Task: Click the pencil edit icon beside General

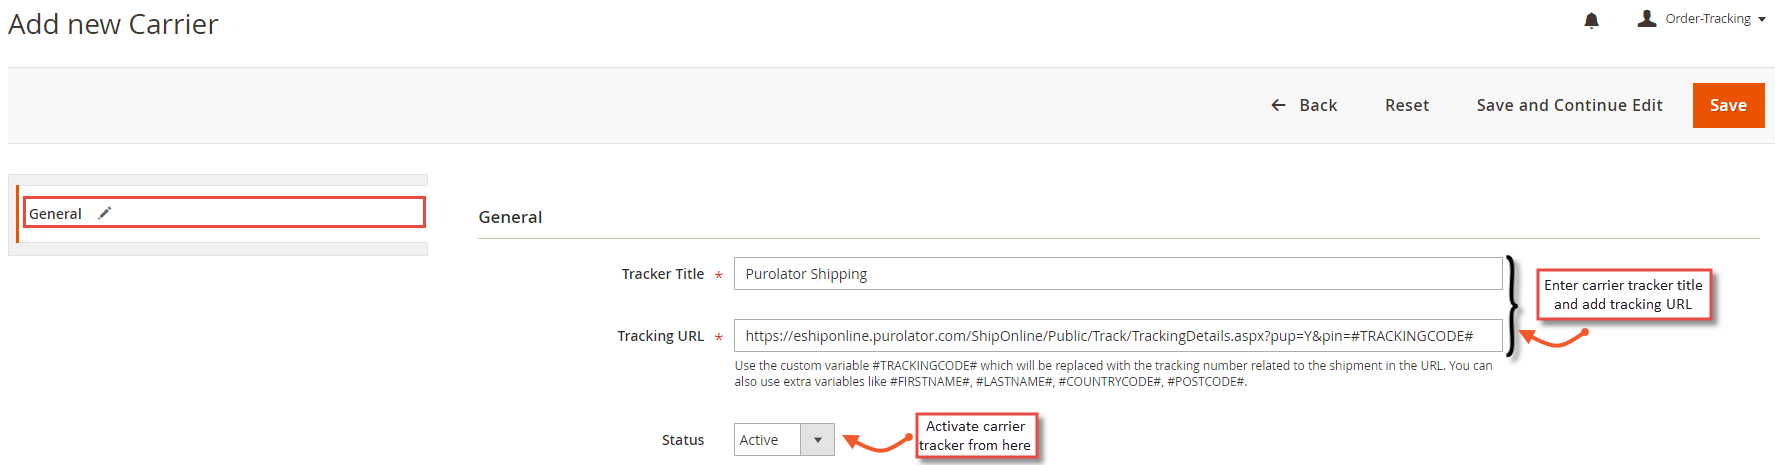Action: 105,213
